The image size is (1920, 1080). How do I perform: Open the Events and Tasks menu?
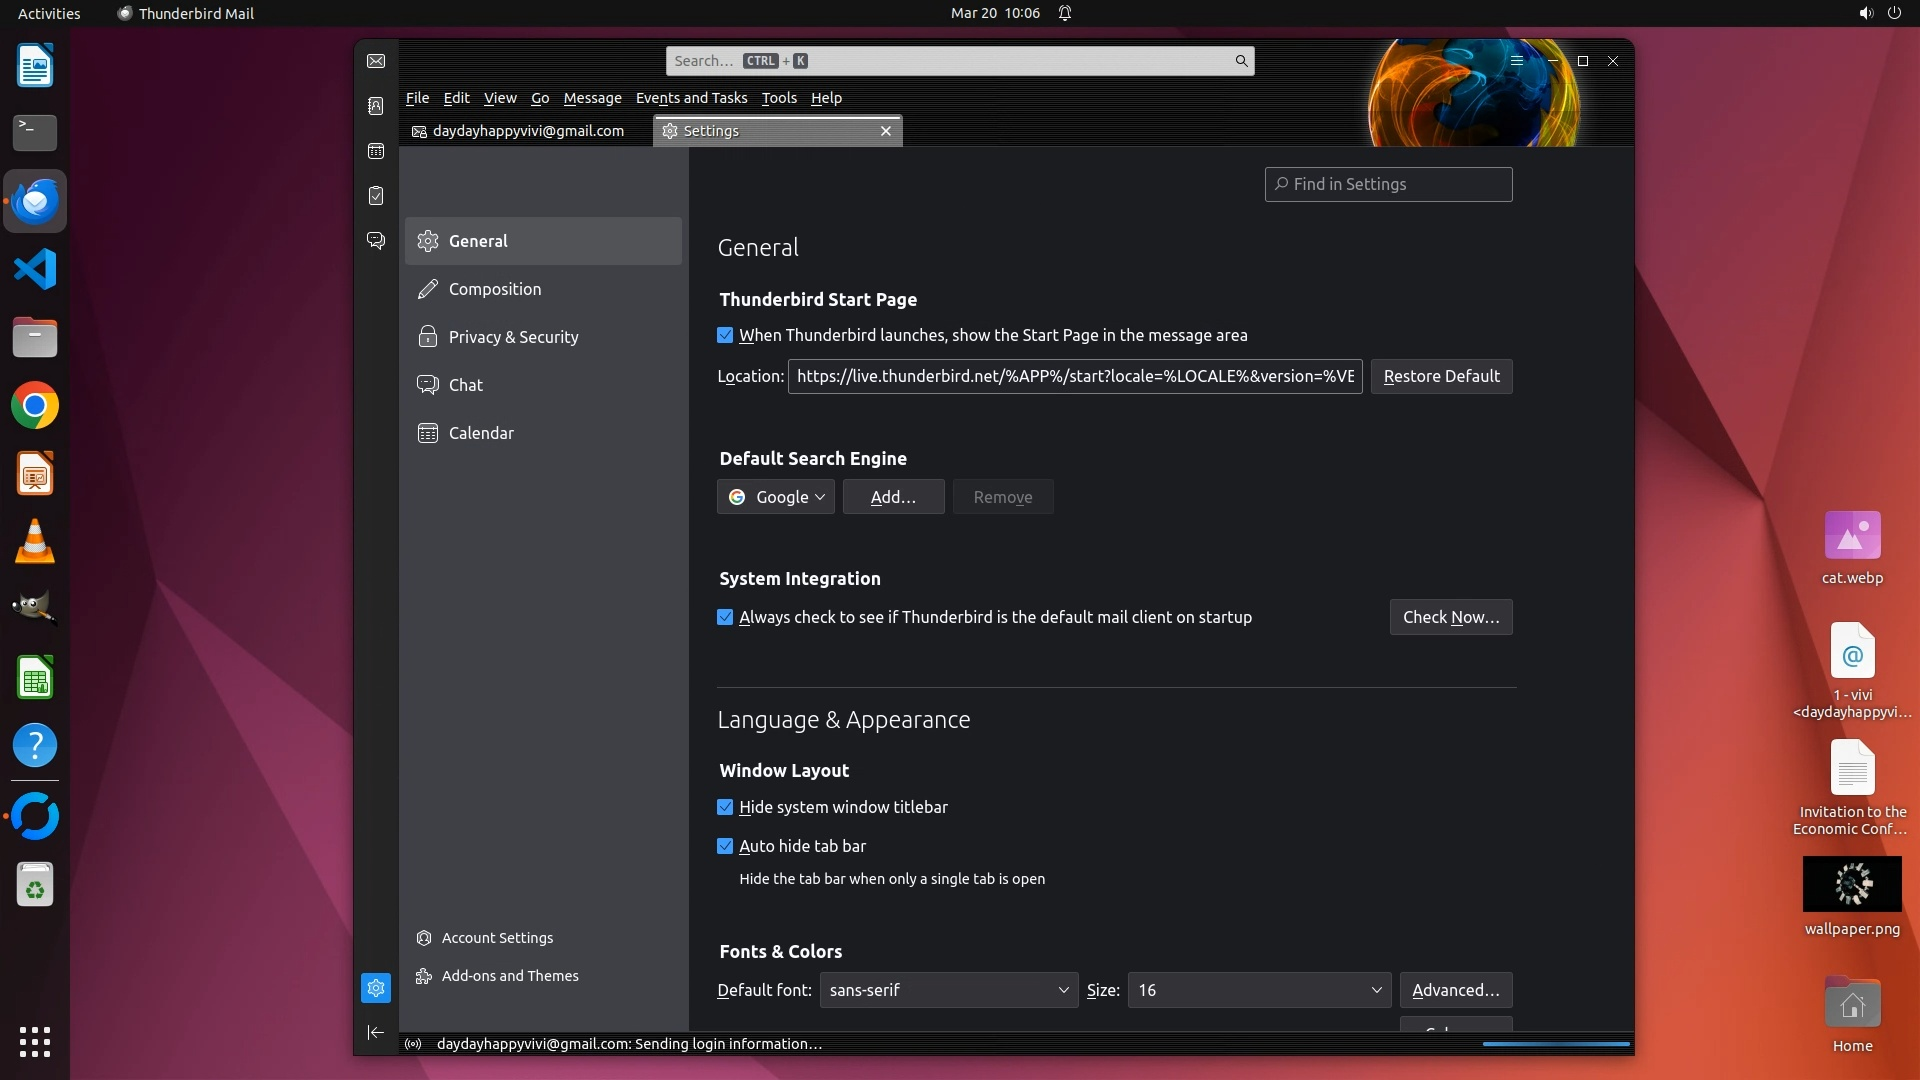tap(691, 98)
